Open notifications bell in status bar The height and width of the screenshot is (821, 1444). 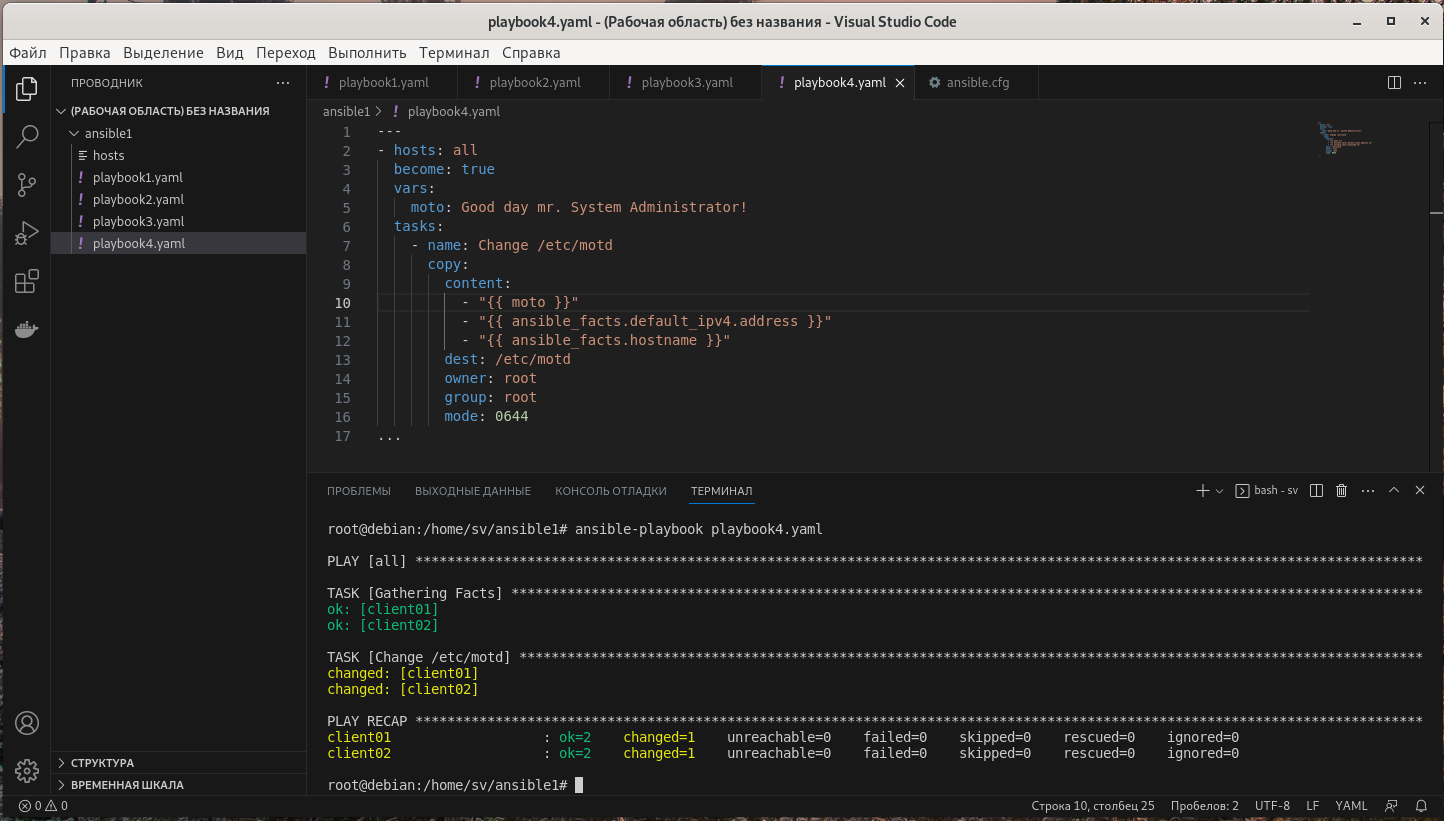(1421, 806)
